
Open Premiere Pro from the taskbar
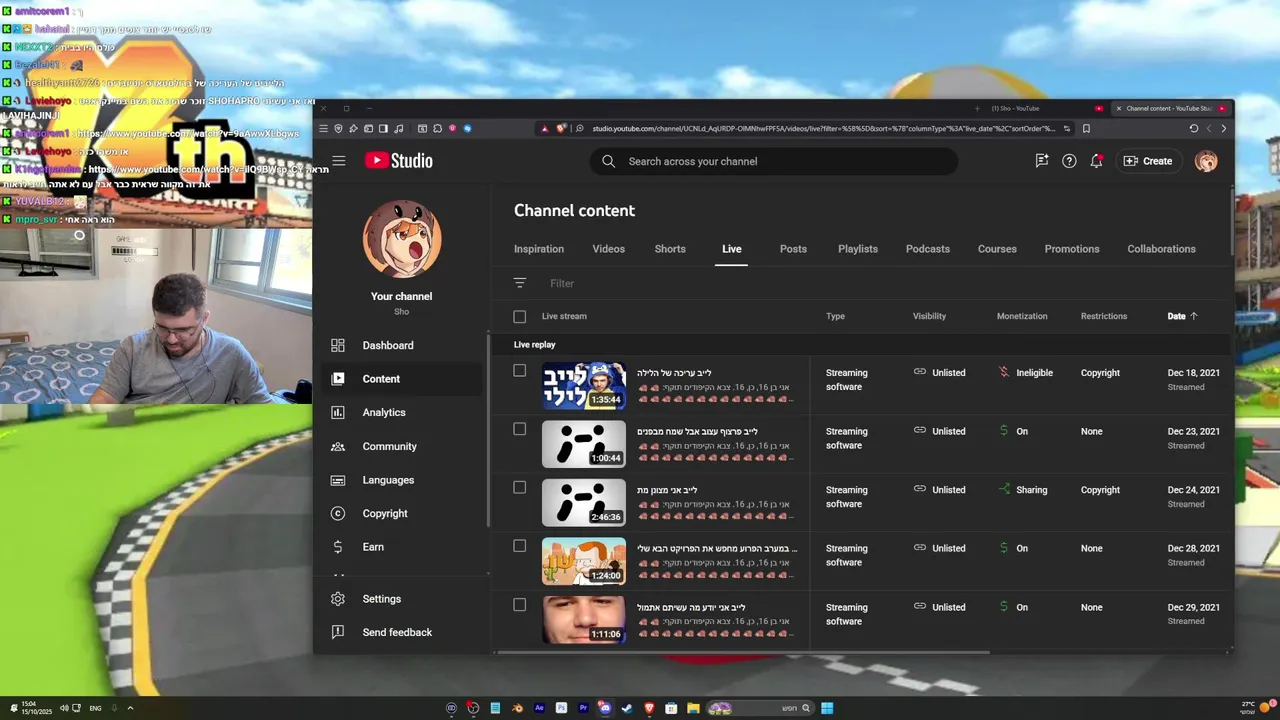[583, 708]
